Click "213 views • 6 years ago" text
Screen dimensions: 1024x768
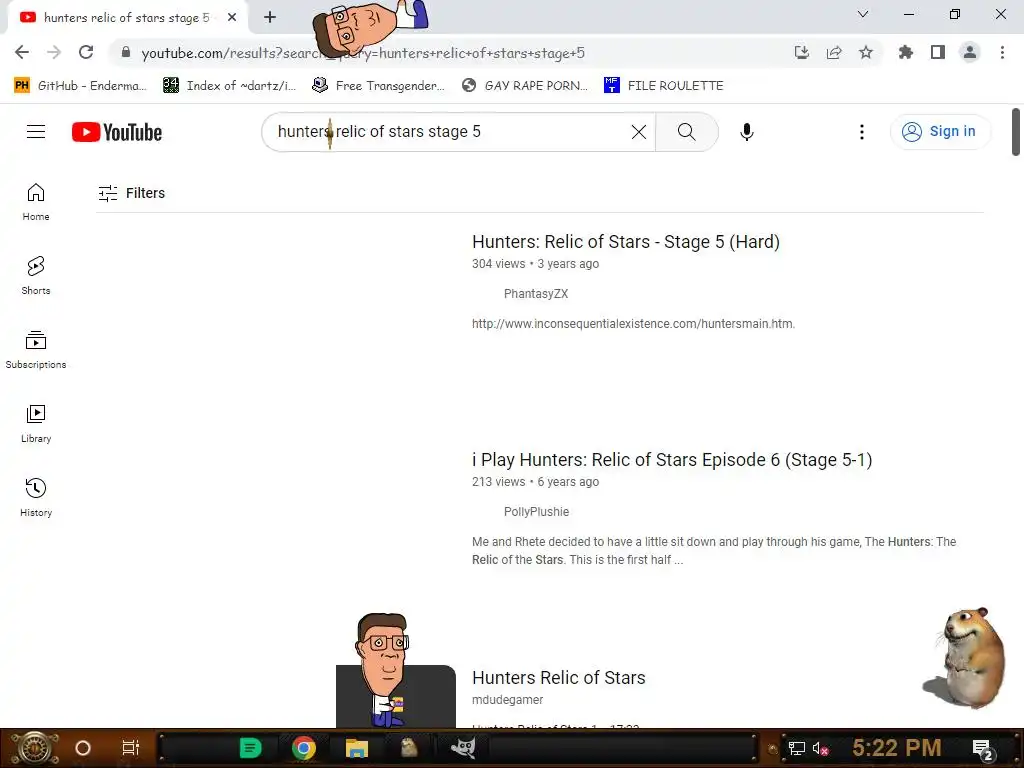click(536, 482)
